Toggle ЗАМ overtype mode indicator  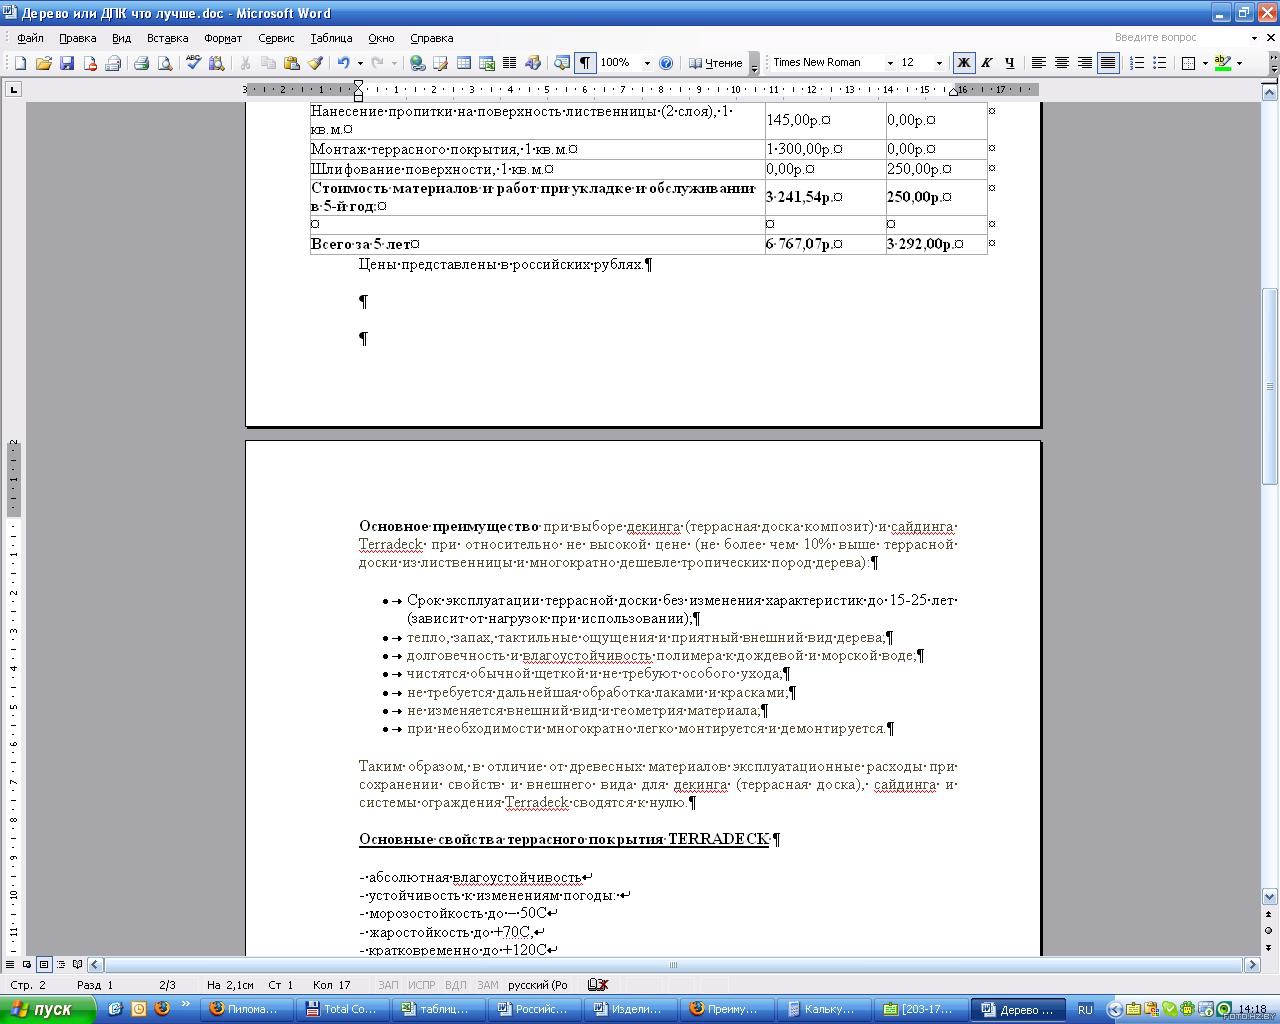coord(487,985)
